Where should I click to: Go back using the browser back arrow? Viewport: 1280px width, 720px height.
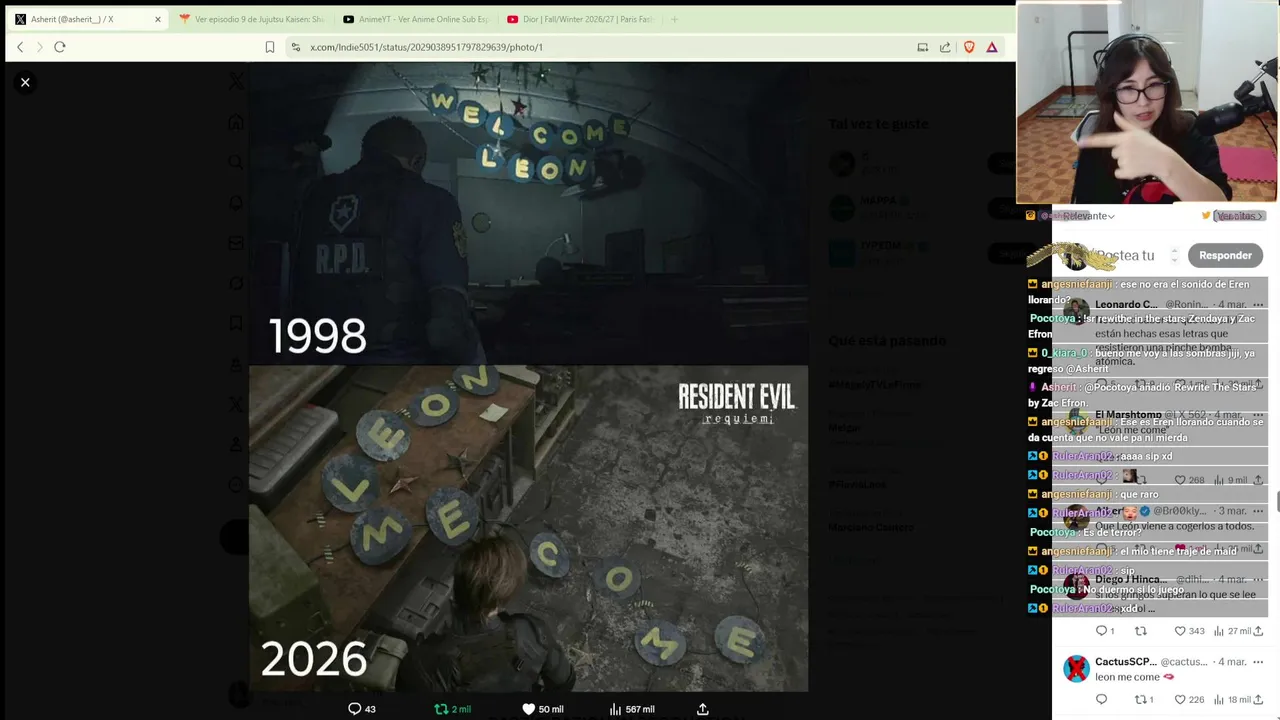pos(20,47)
